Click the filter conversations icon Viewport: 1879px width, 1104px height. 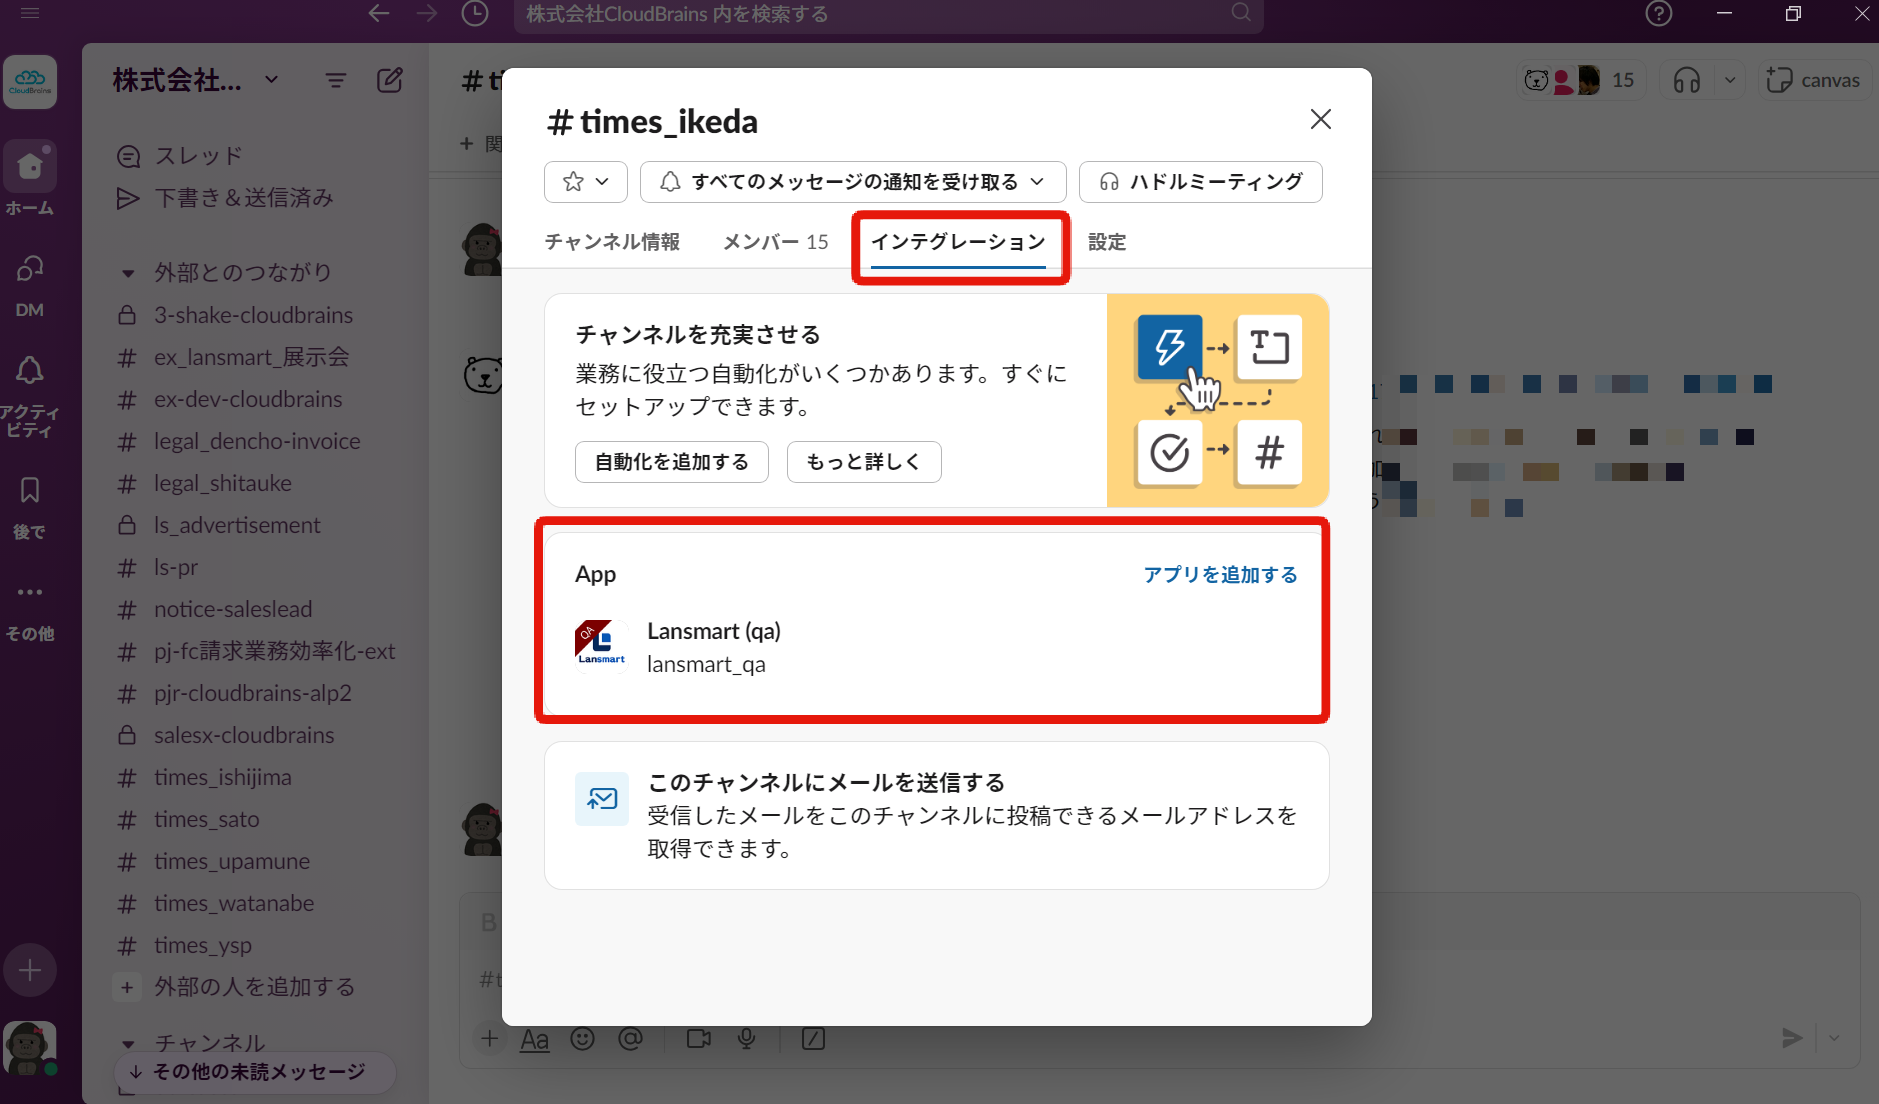[336, 80]
